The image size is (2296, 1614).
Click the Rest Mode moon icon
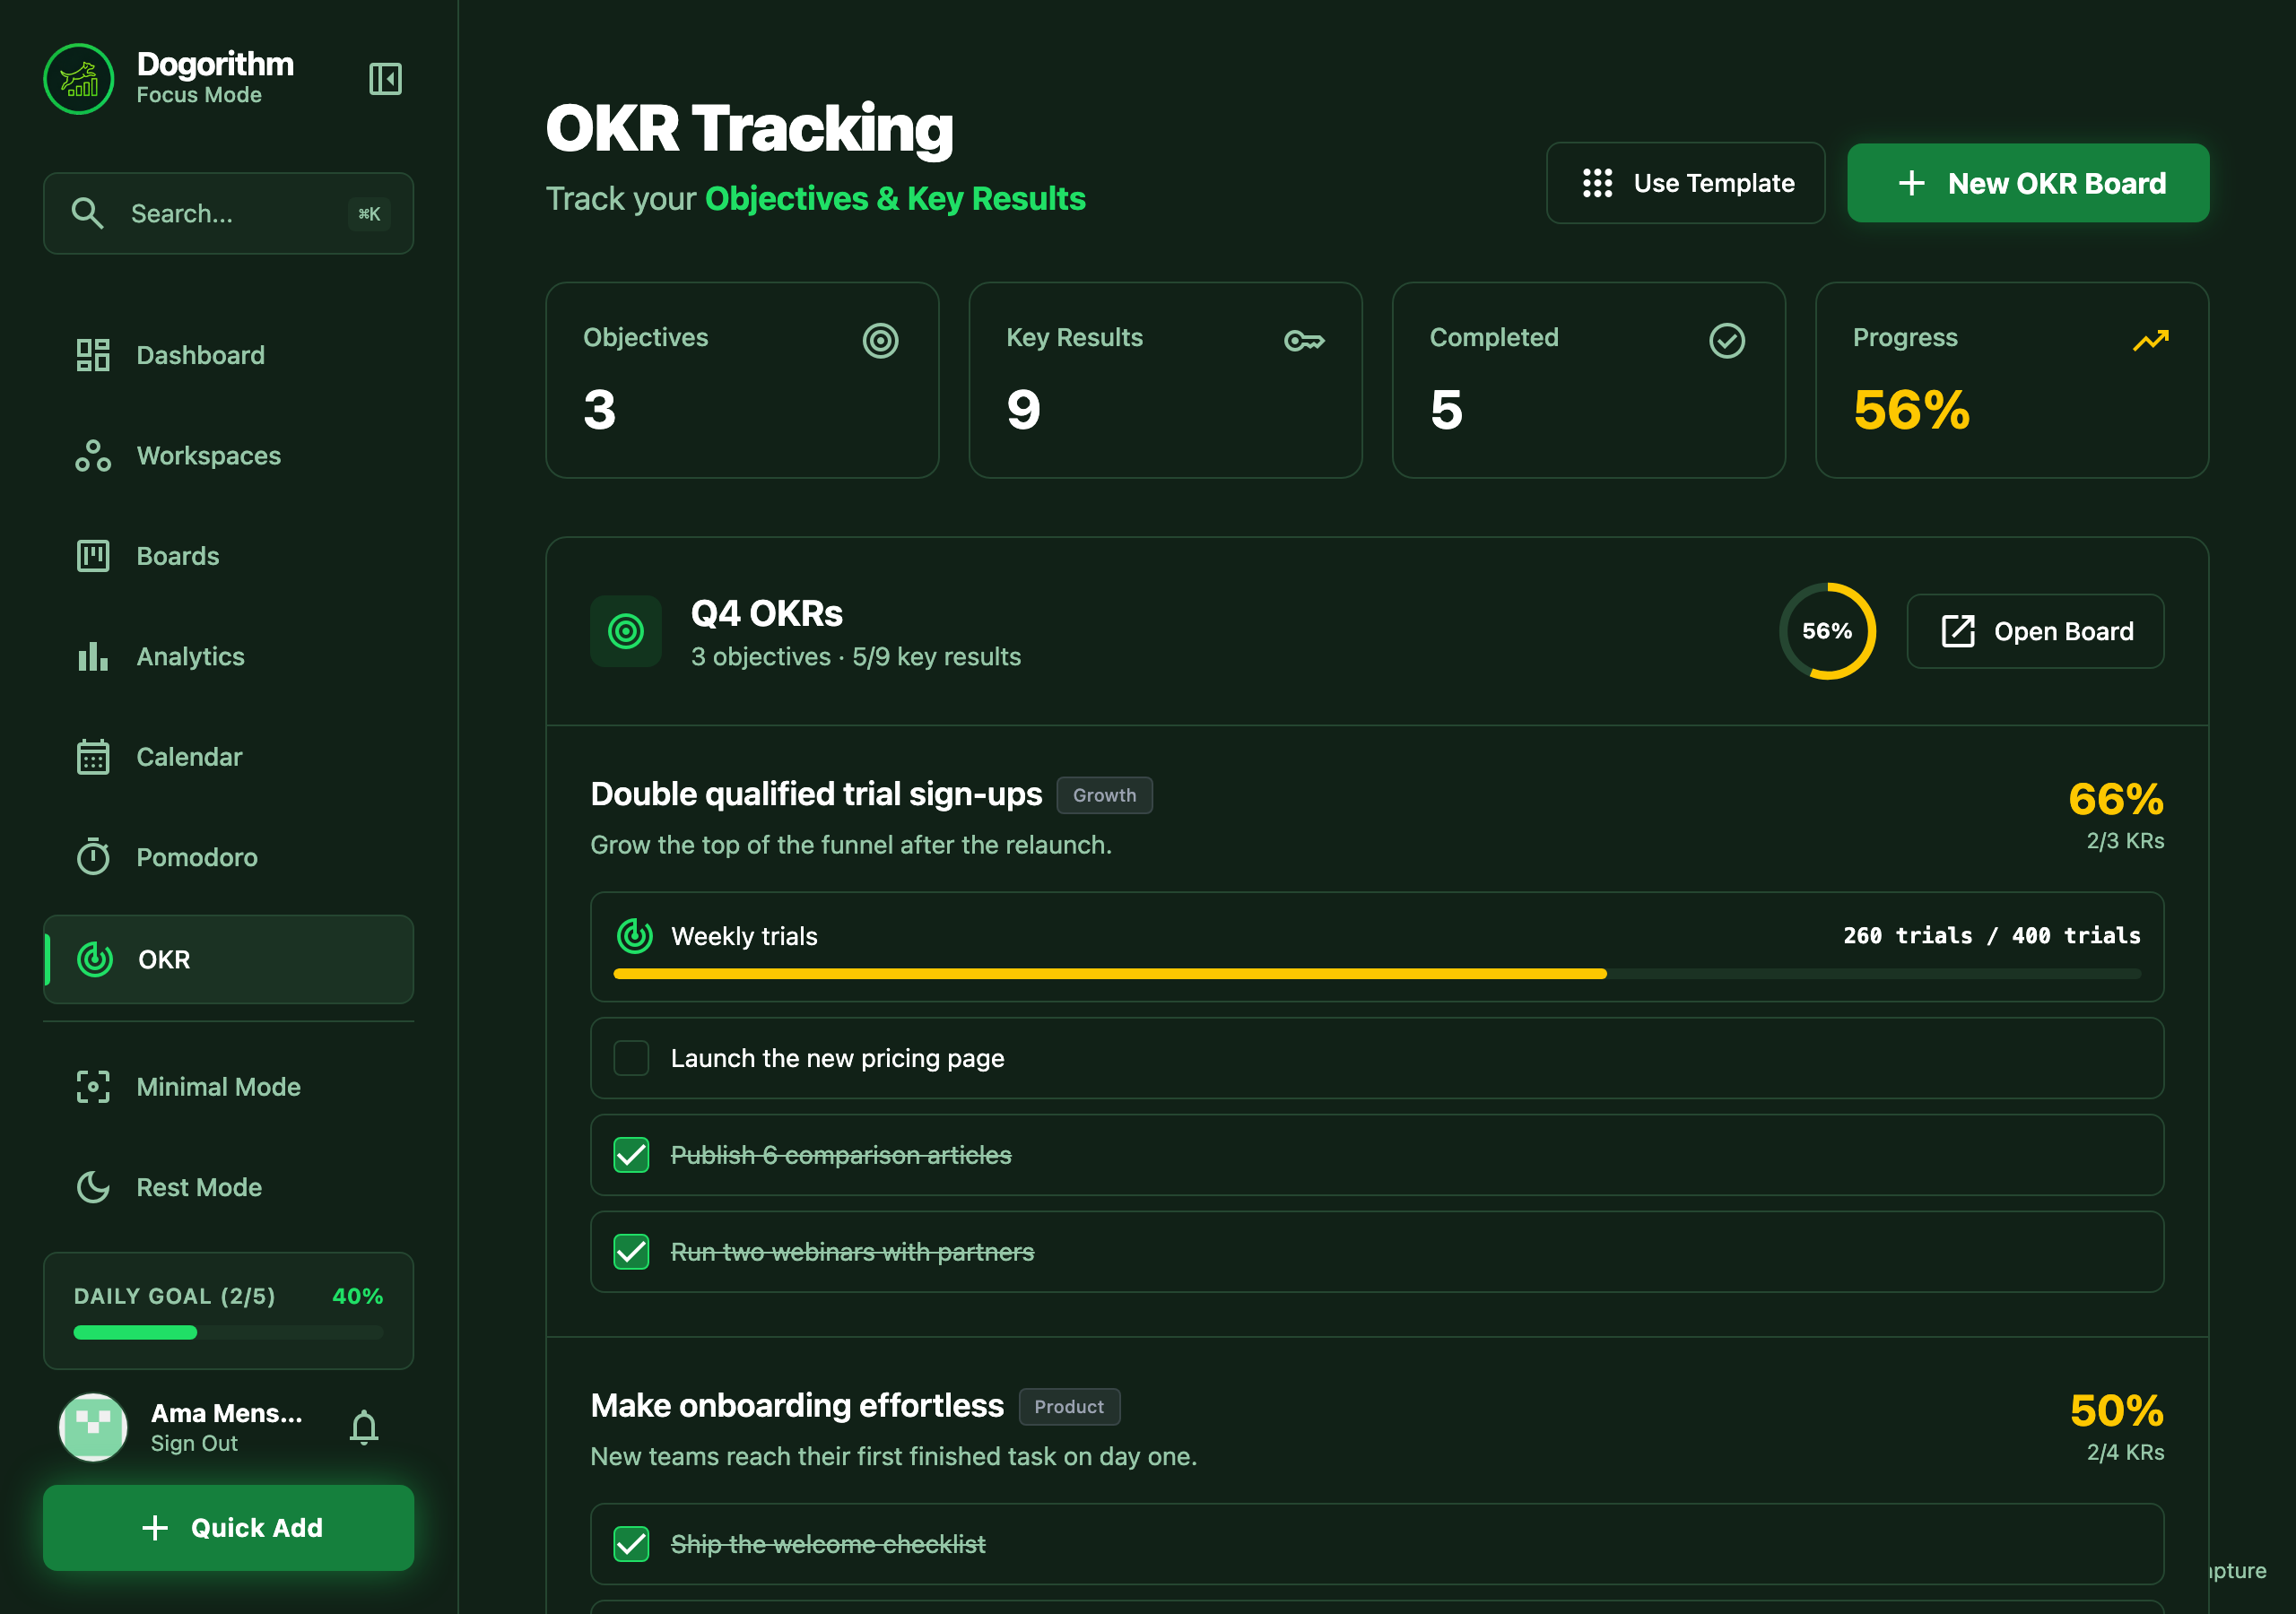(x=93, y=1187)
